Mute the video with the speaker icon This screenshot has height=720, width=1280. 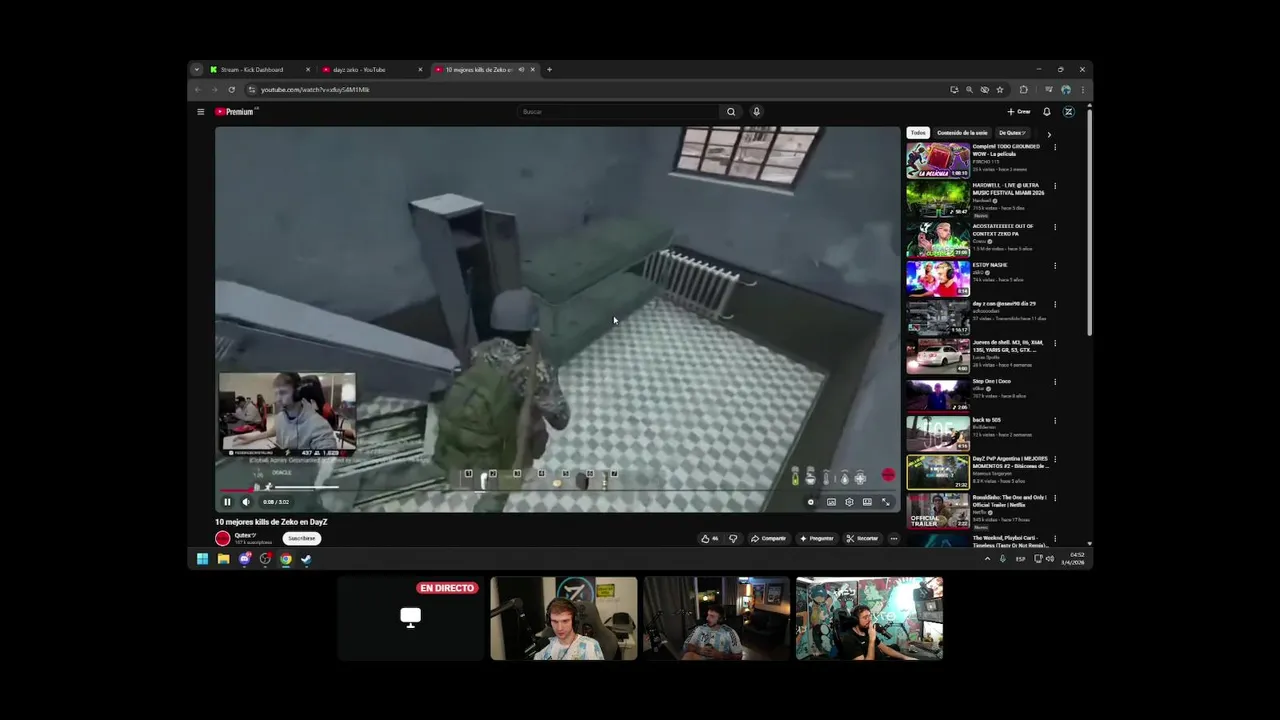coord(246,502)
